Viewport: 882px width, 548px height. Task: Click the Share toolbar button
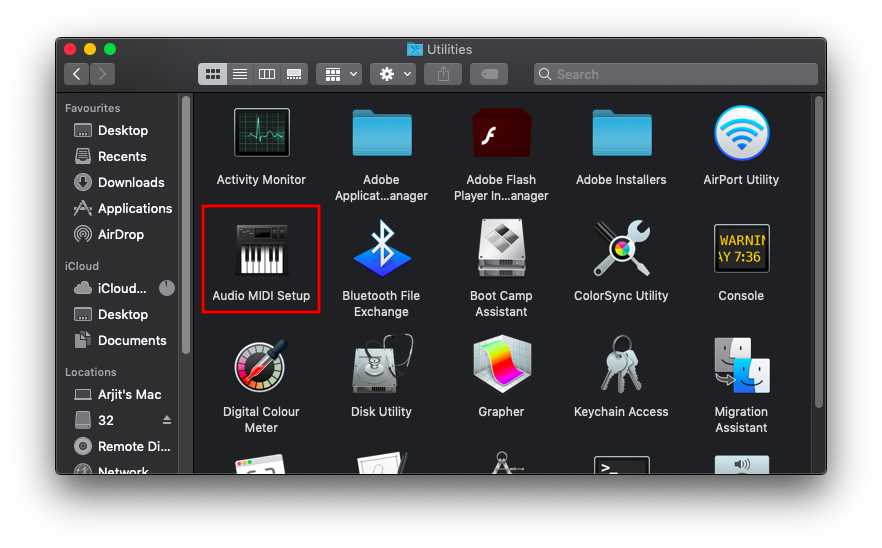443,74
